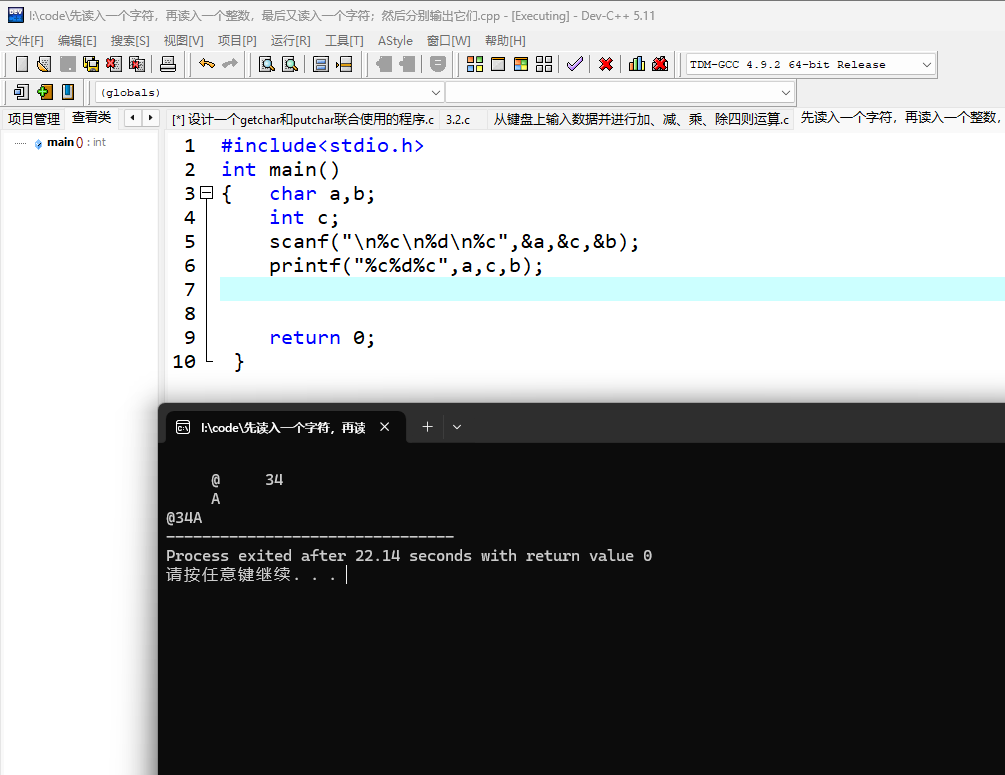Screen dimensions: 1005x775
Task: Click the printf line in the editor
Action: tap(406, 265)
